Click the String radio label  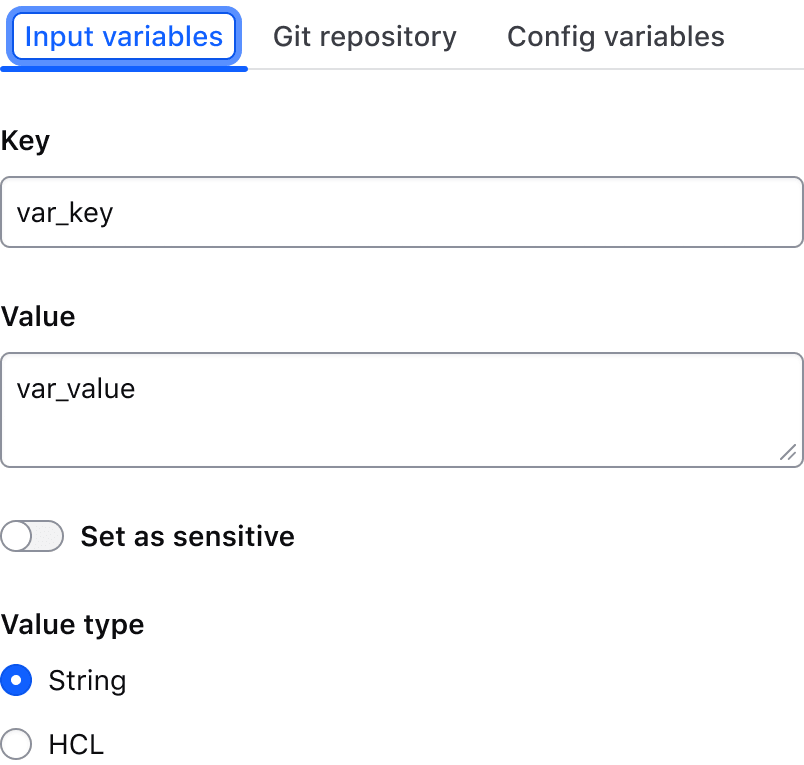point(87,680)
